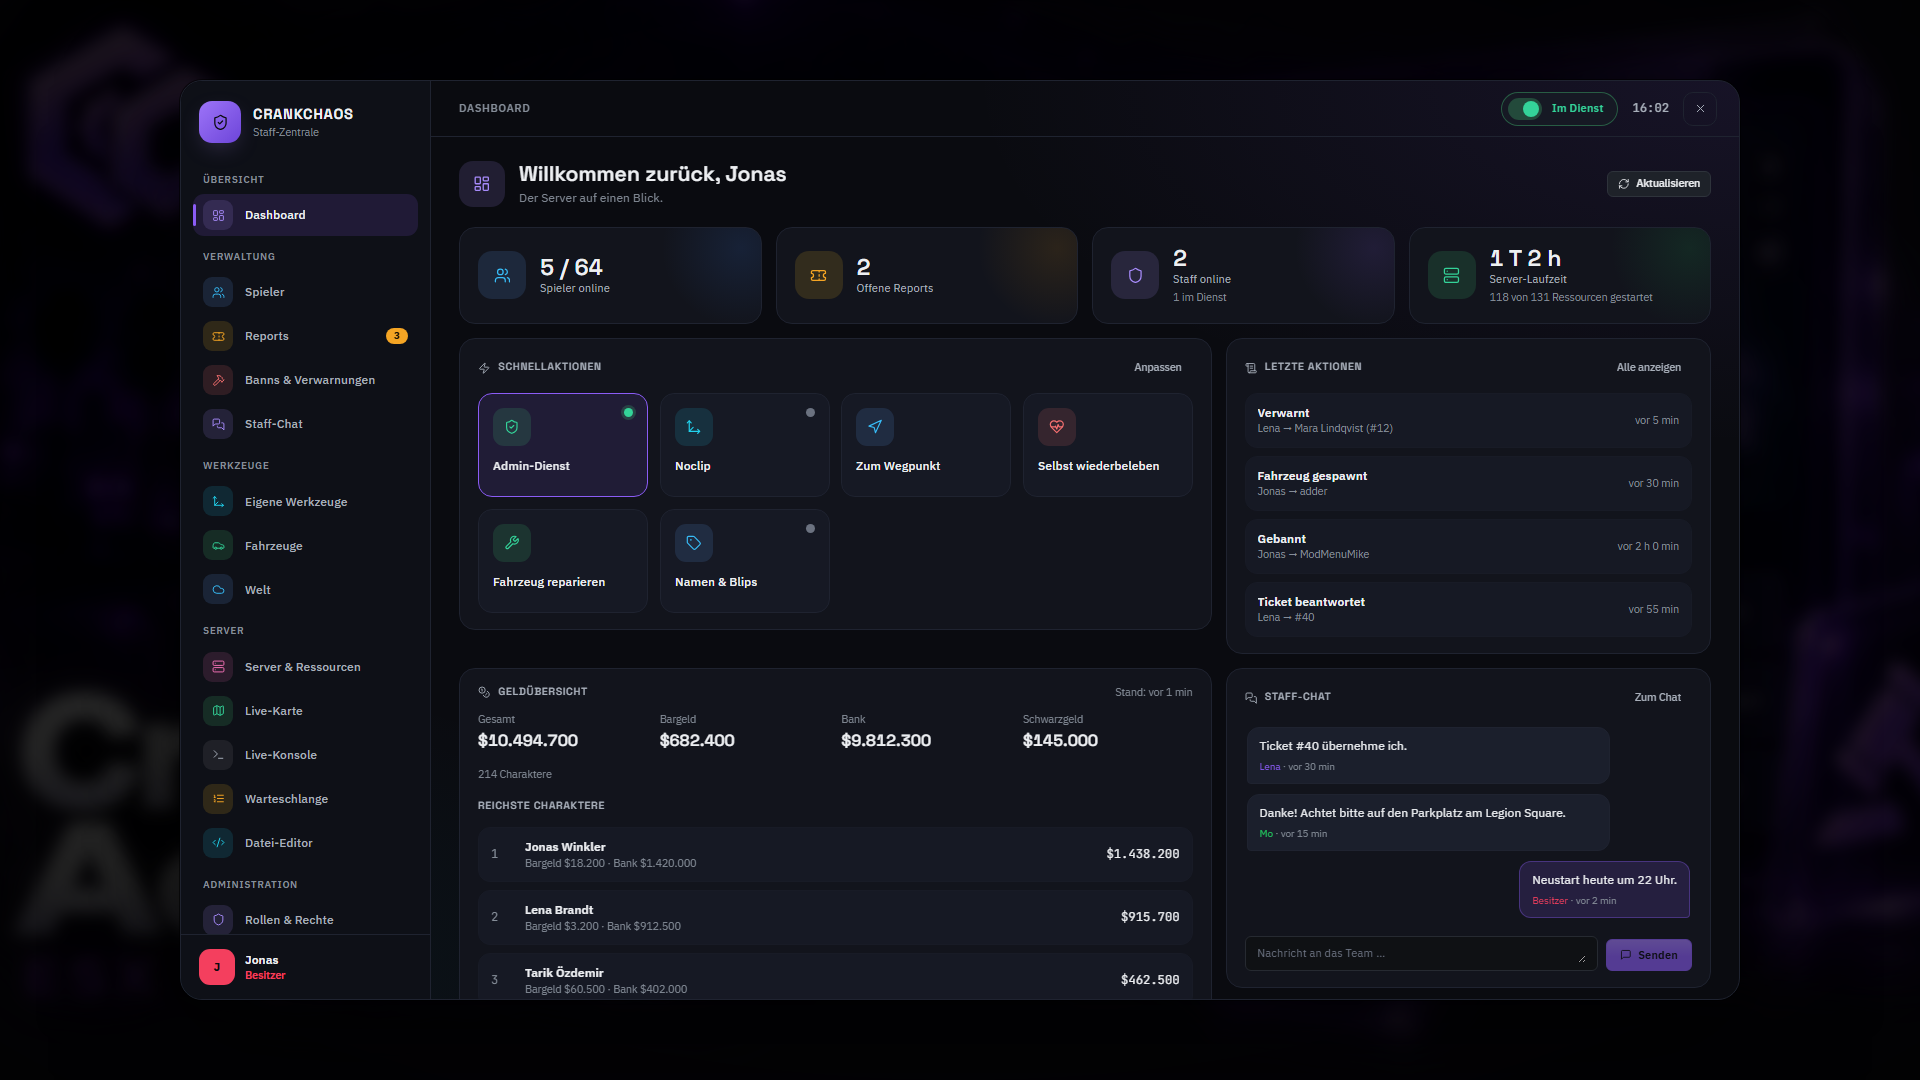Click the Spieler sidebar icon
The image size is (1920, 1080).
coord(218,292)
